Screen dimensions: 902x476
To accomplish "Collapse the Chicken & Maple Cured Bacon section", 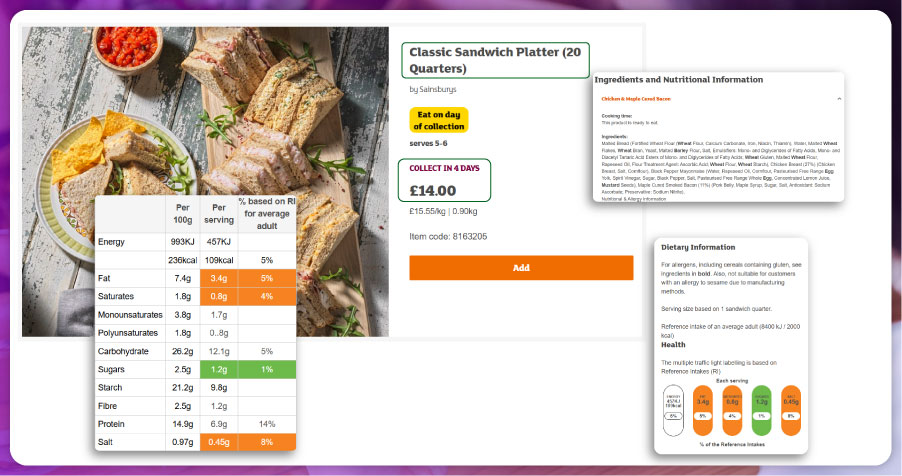I will point(839,100).
